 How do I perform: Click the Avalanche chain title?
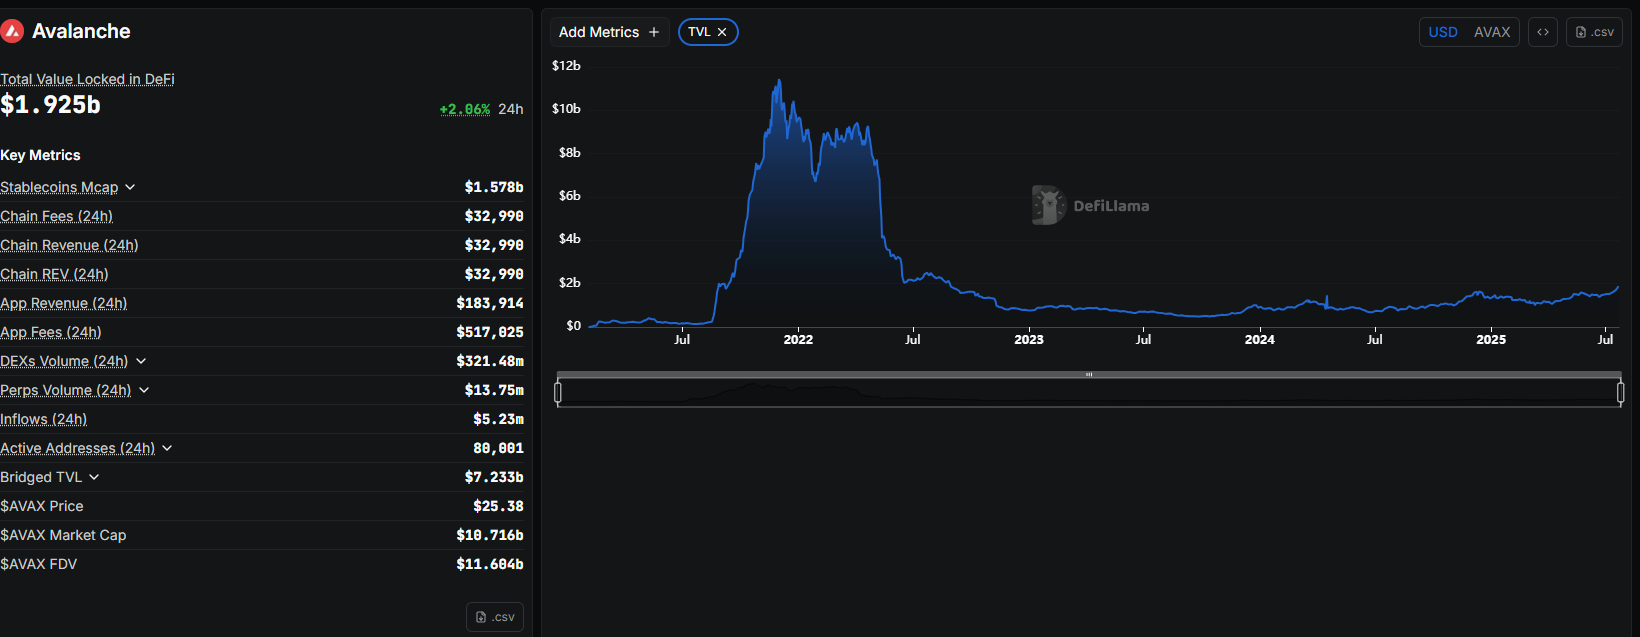(81, 31)
